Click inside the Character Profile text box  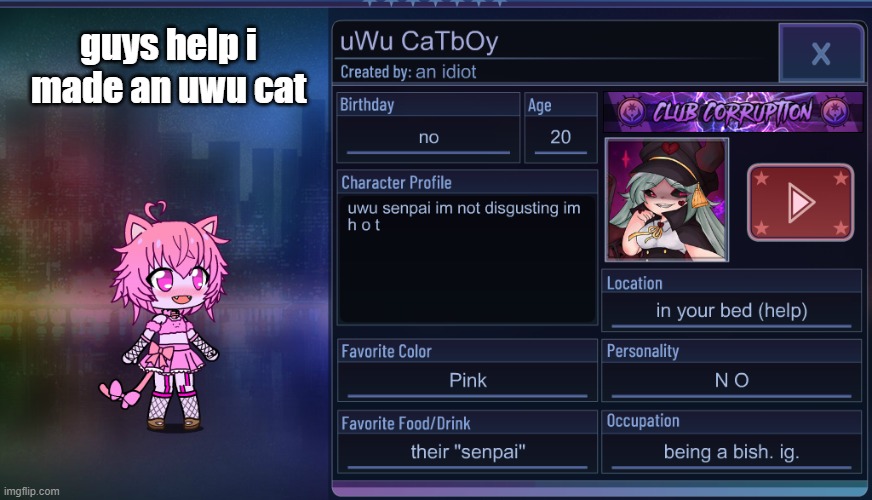(x=467, y=259)
